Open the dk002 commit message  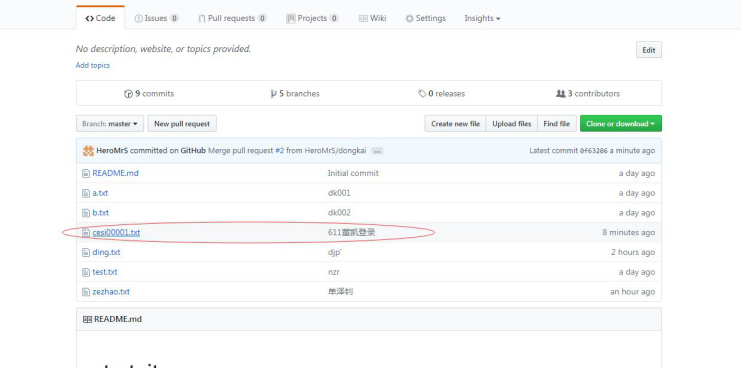(x=339, y=213)
